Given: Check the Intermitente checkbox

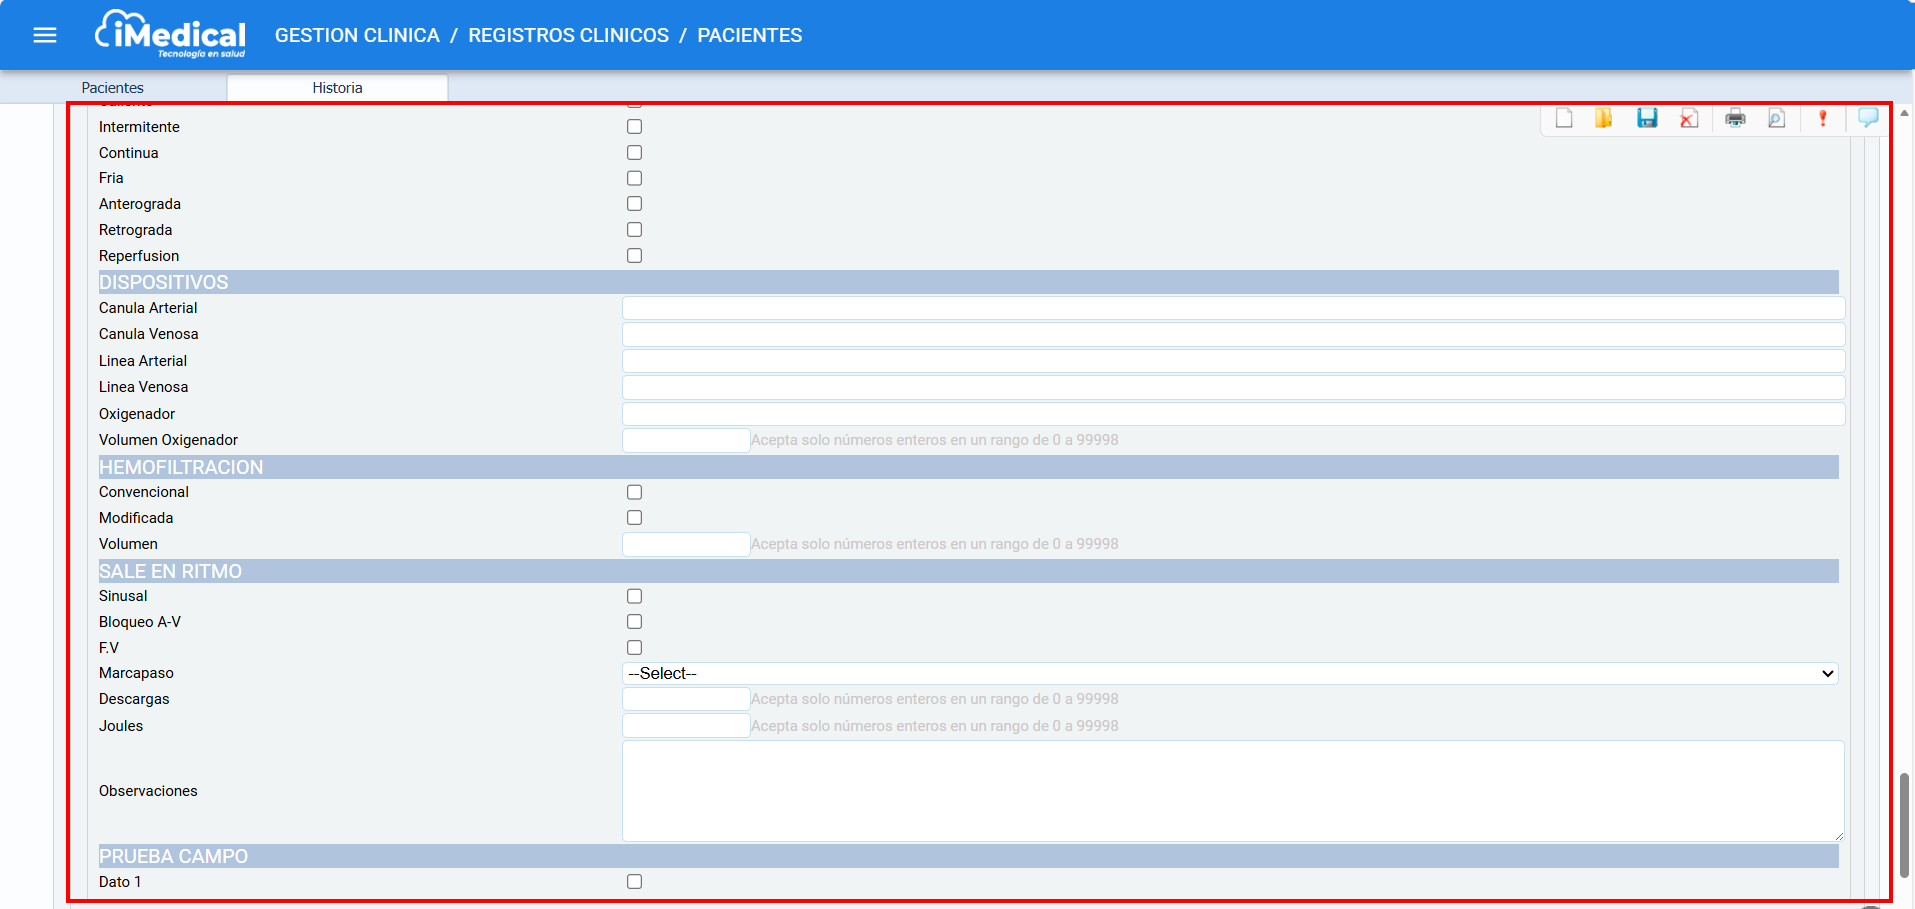Looking at the screenshot, I should click(x=634, y=127).
